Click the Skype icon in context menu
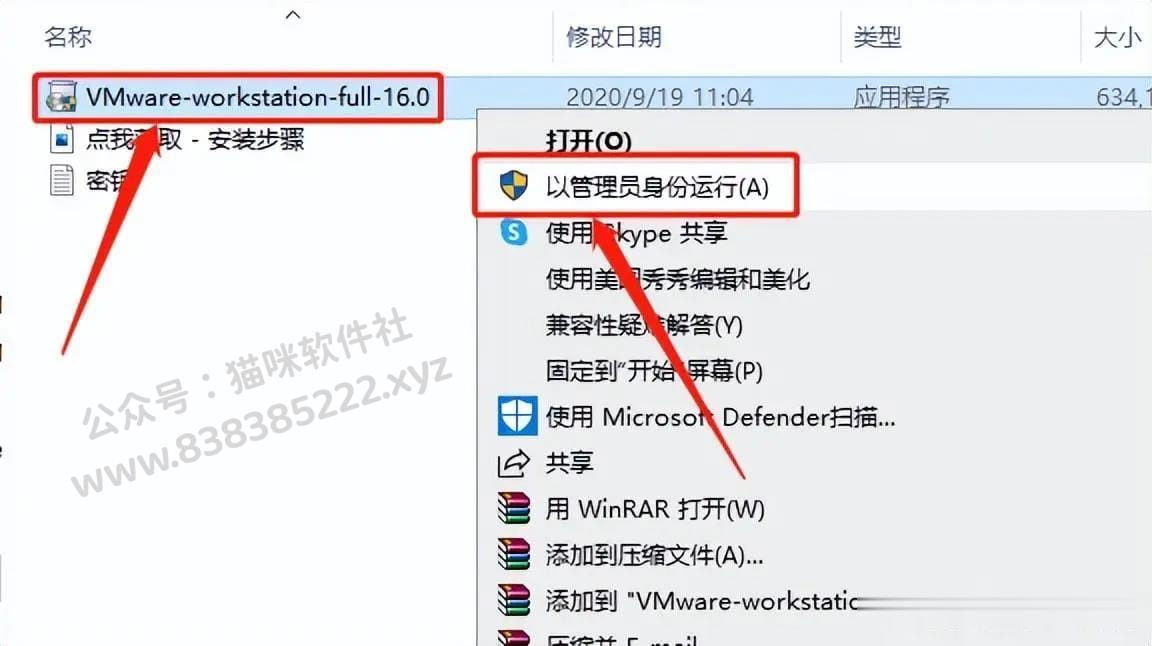The image size is (1152, 646). point(514,233)
